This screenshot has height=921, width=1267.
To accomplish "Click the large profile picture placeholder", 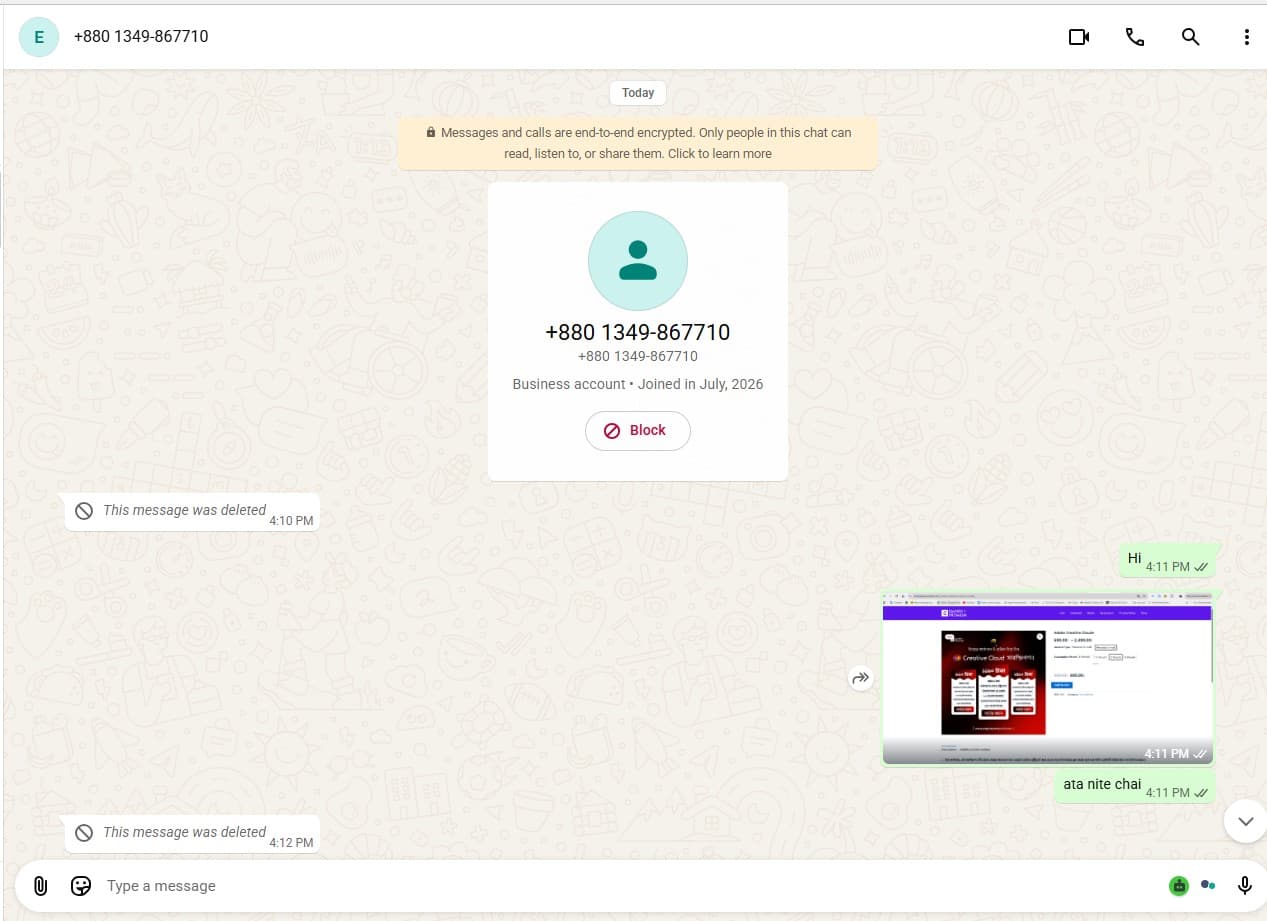I will 637,260.
